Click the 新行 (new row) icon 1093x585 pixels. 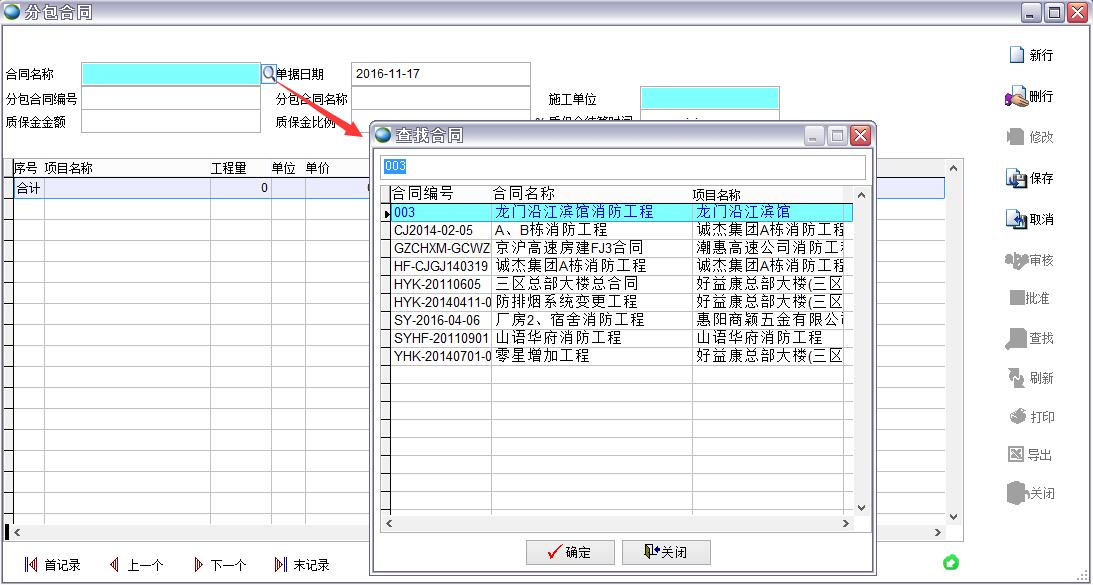(1017, 55)
